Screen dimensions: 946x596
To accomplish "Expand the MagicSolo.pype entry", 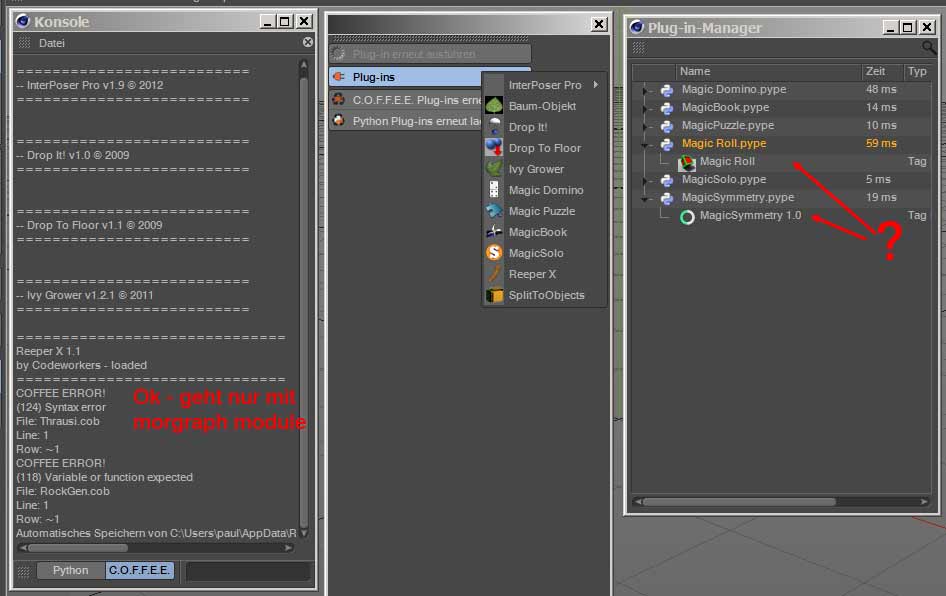I will 645,181.
